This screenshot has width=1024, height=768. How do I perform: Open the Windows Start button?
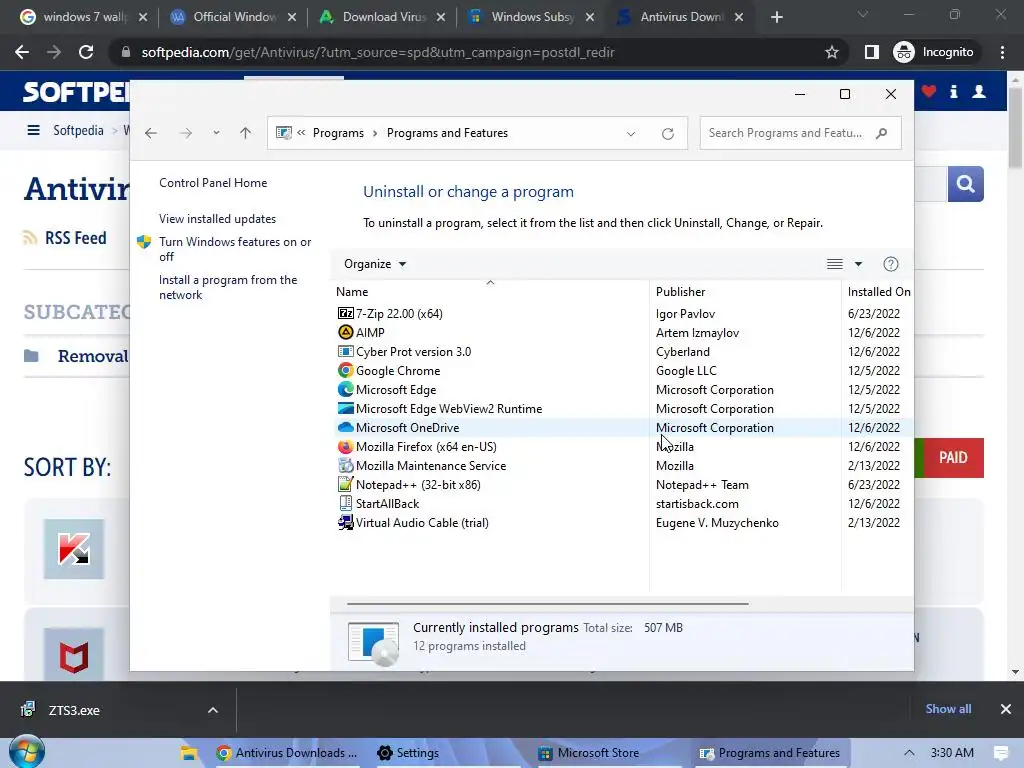(27, 752)
